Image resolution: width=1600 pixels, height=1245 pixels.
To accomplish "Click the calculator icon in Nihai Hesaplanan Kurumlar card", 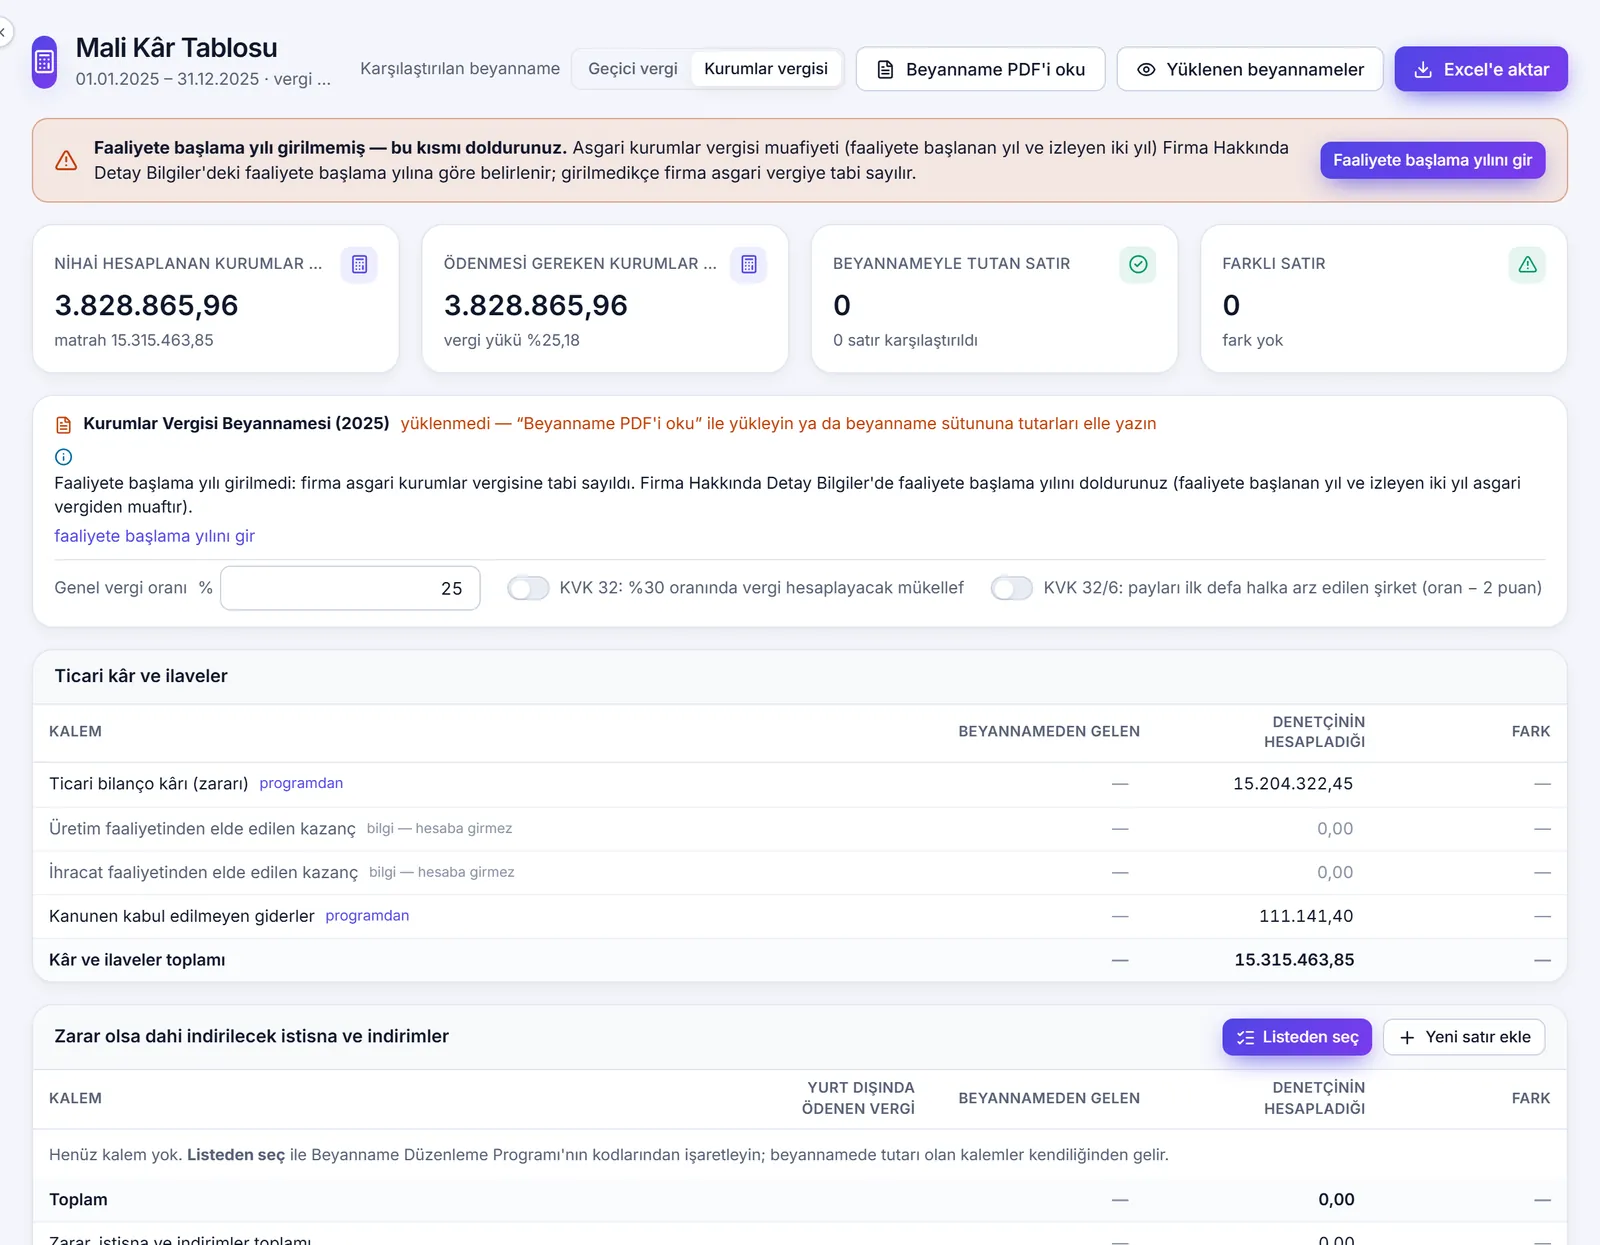I will (359, 264).
